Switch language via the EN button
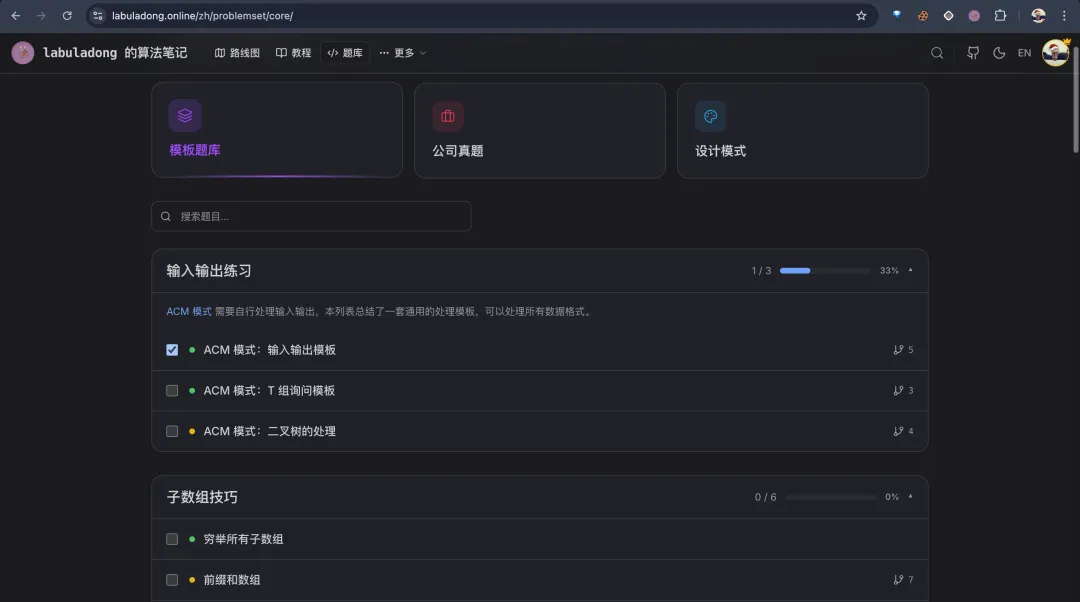This screenshot has width=1080, height=602. pos(1022,52)
